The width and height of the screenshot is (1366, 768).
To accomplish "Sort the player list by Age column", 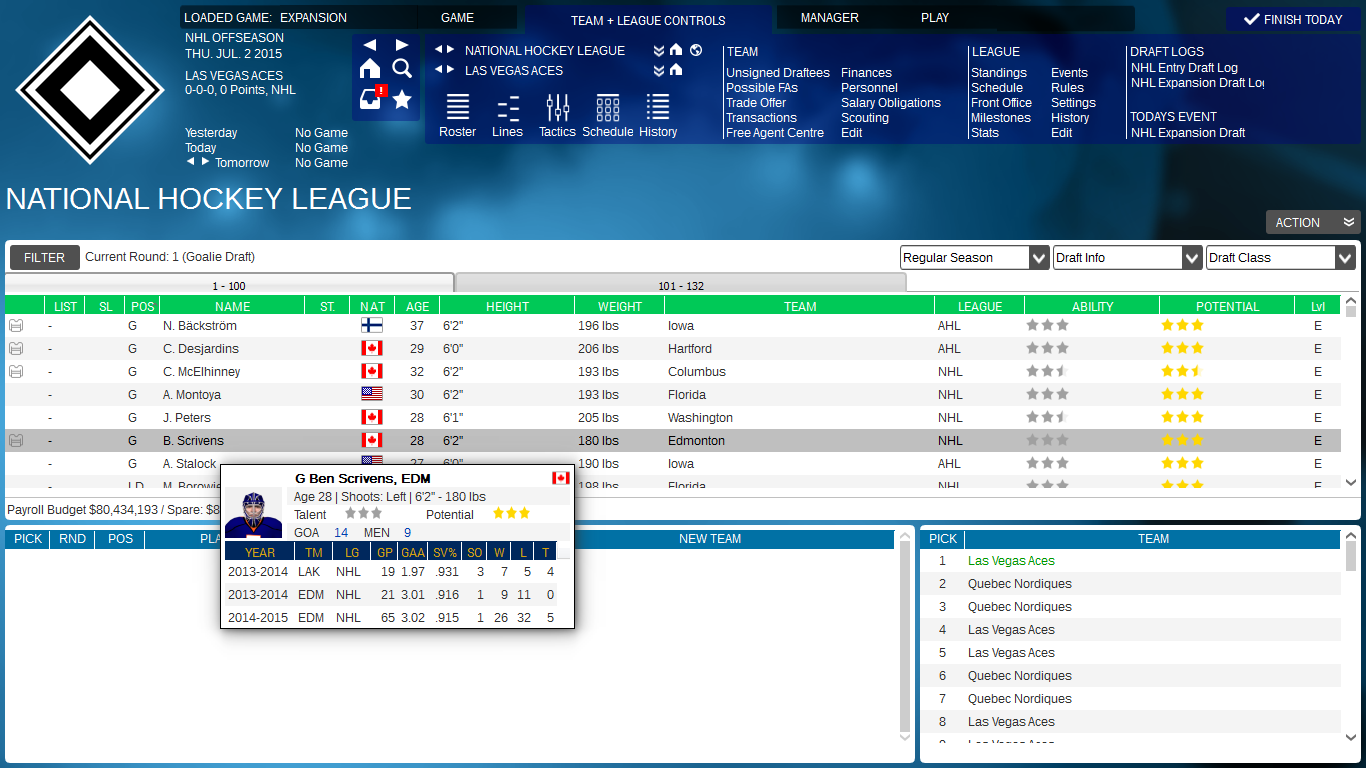I will tap(417, 306).
